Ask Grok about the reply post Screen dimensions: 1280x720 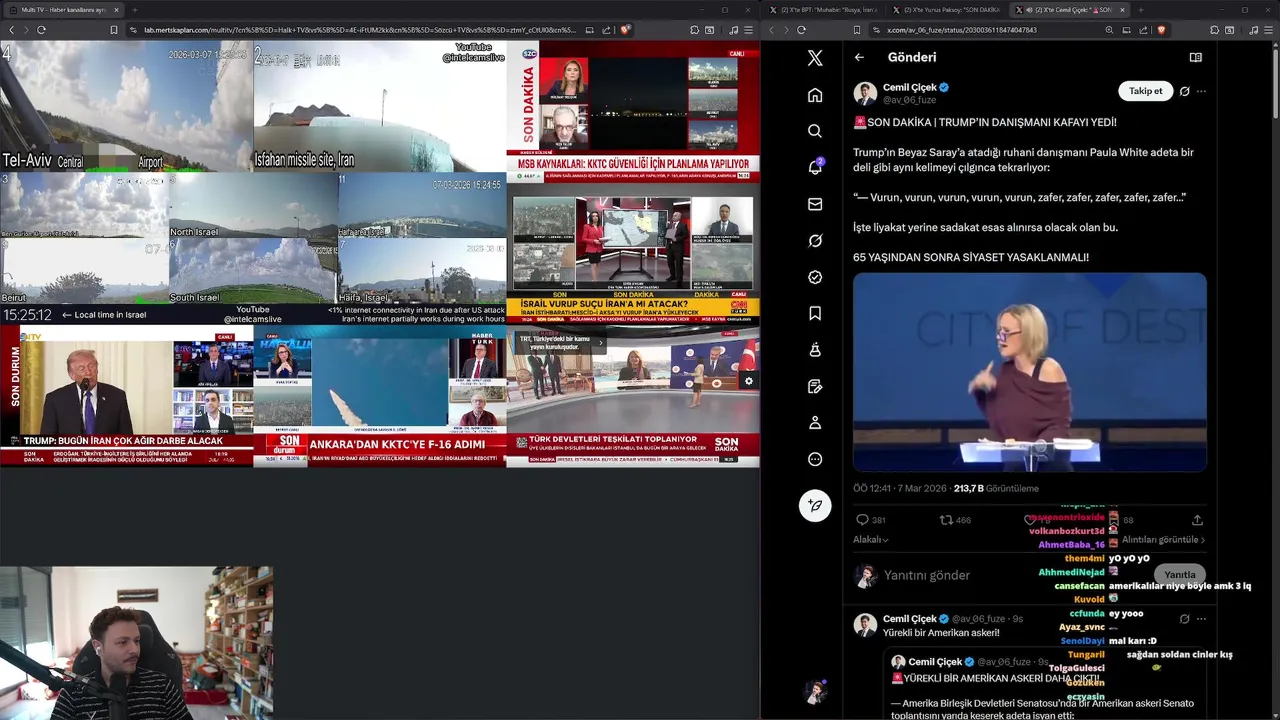1184,619
